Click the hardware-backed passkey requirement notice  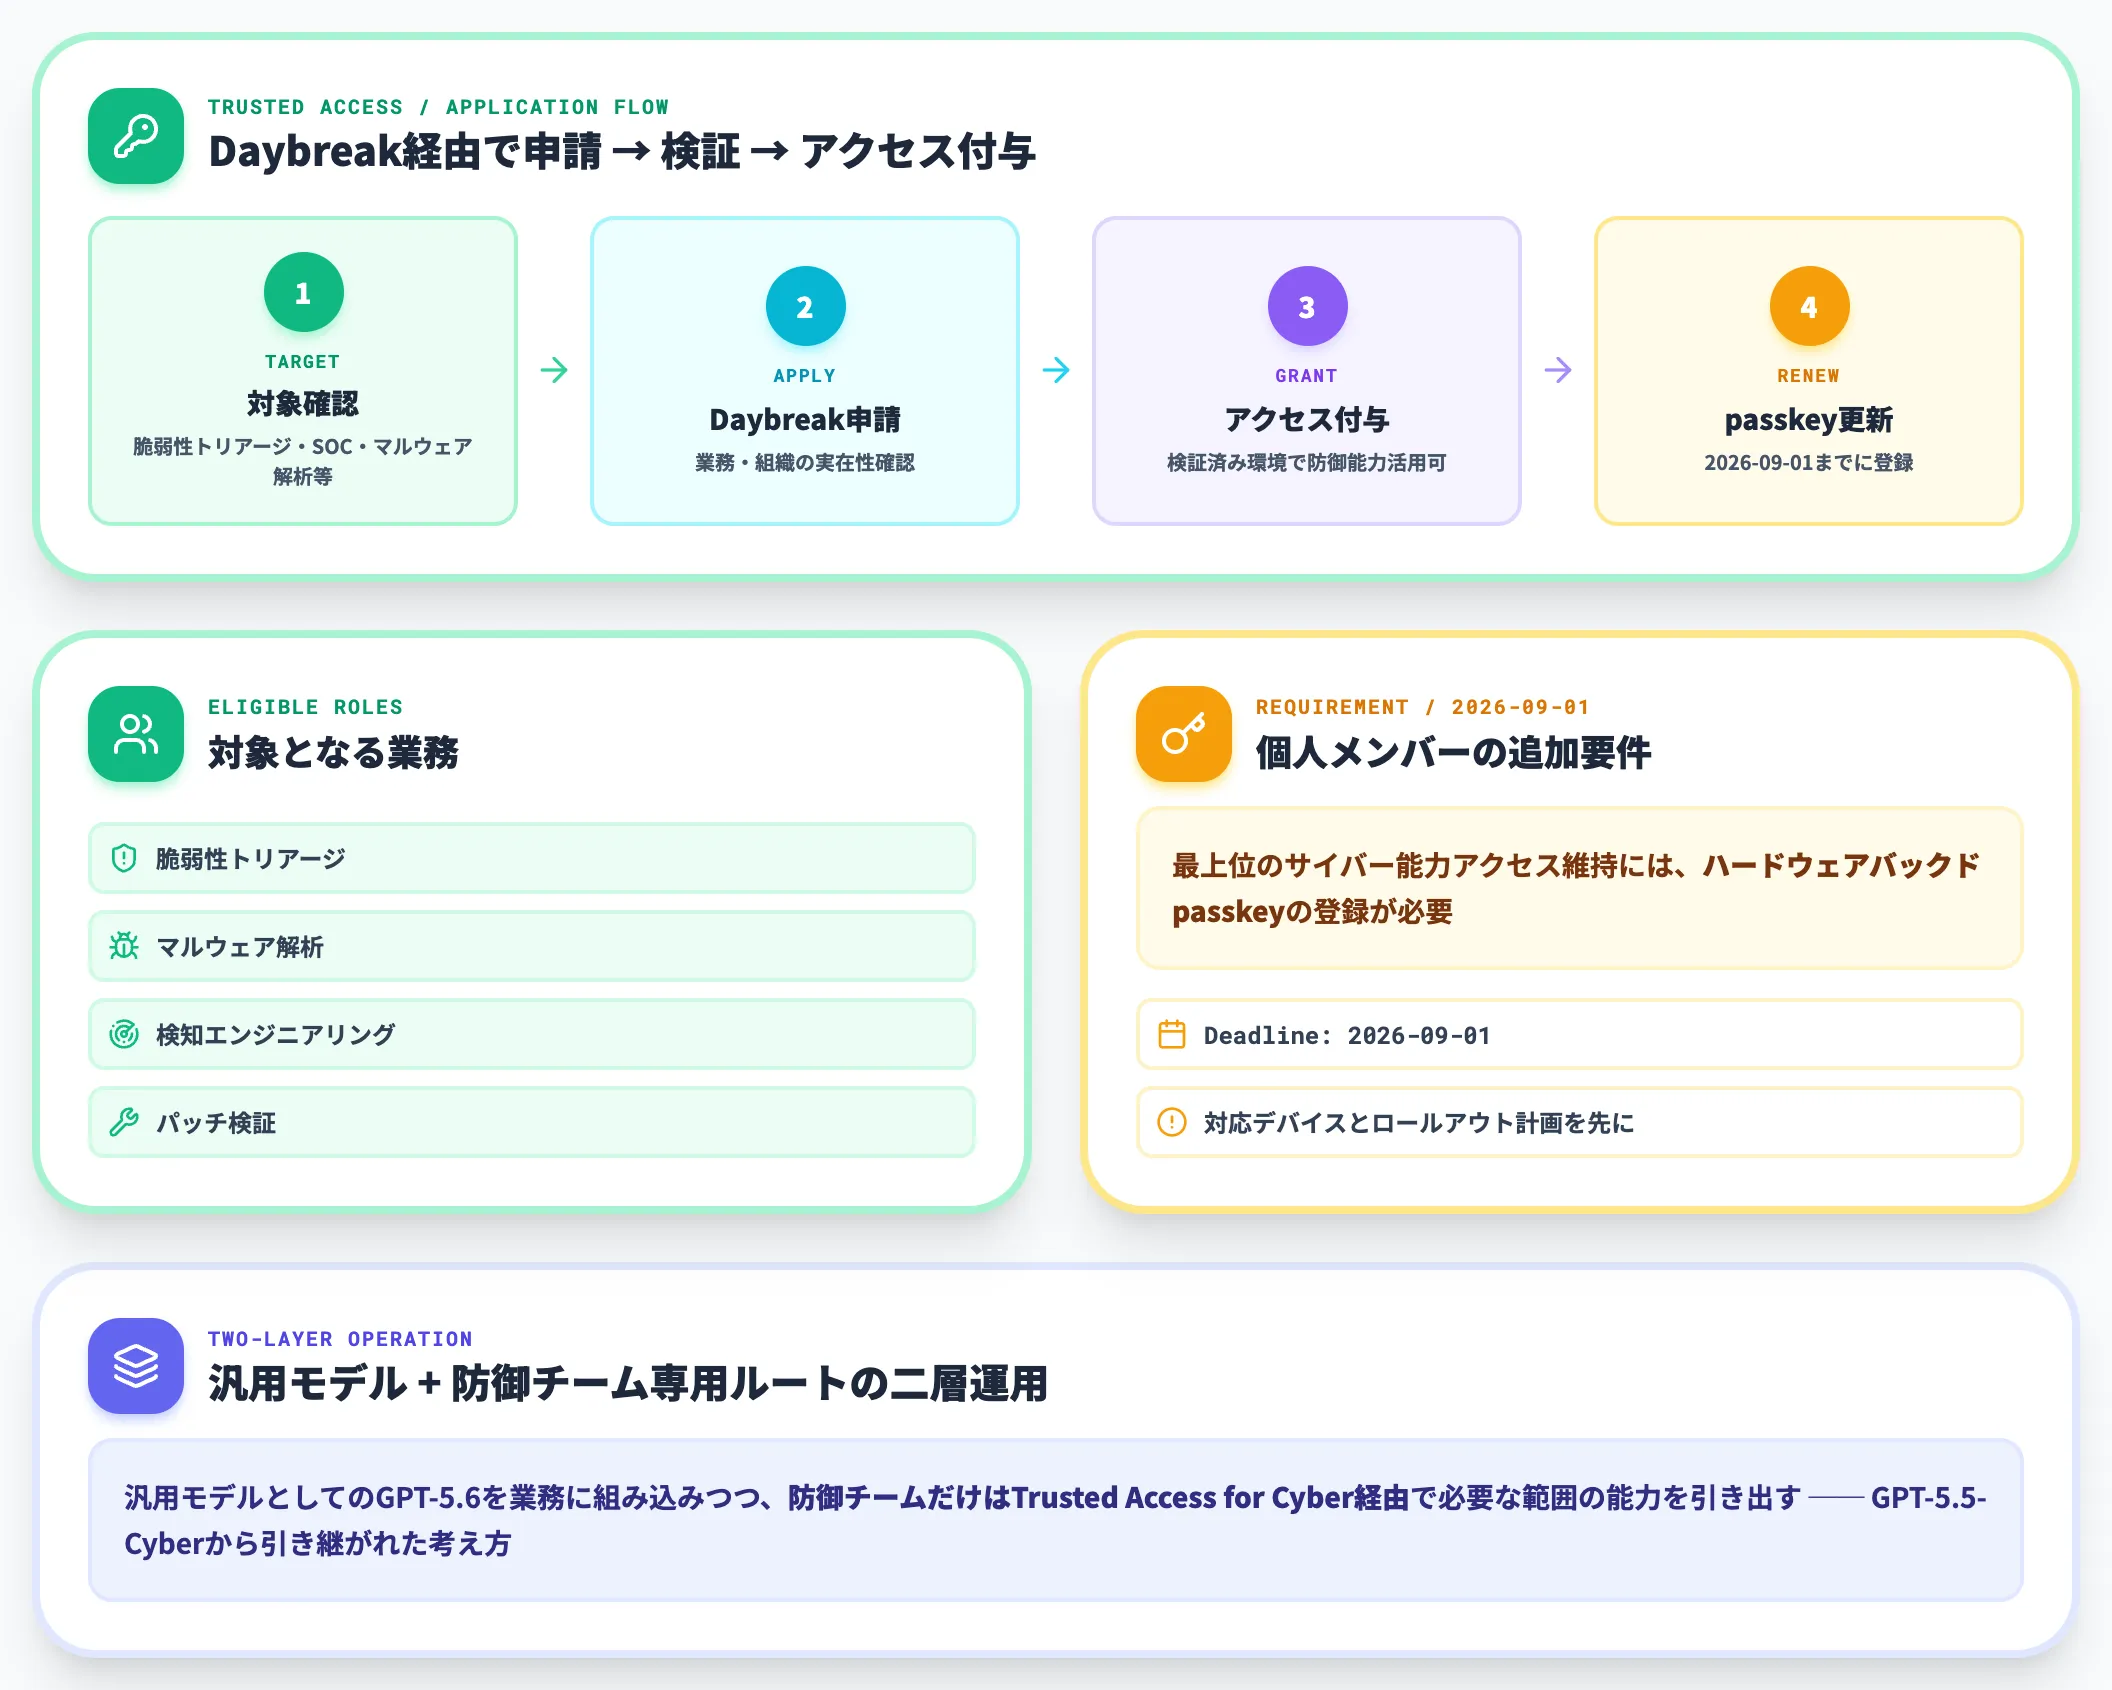click(x=1580, y=888)
